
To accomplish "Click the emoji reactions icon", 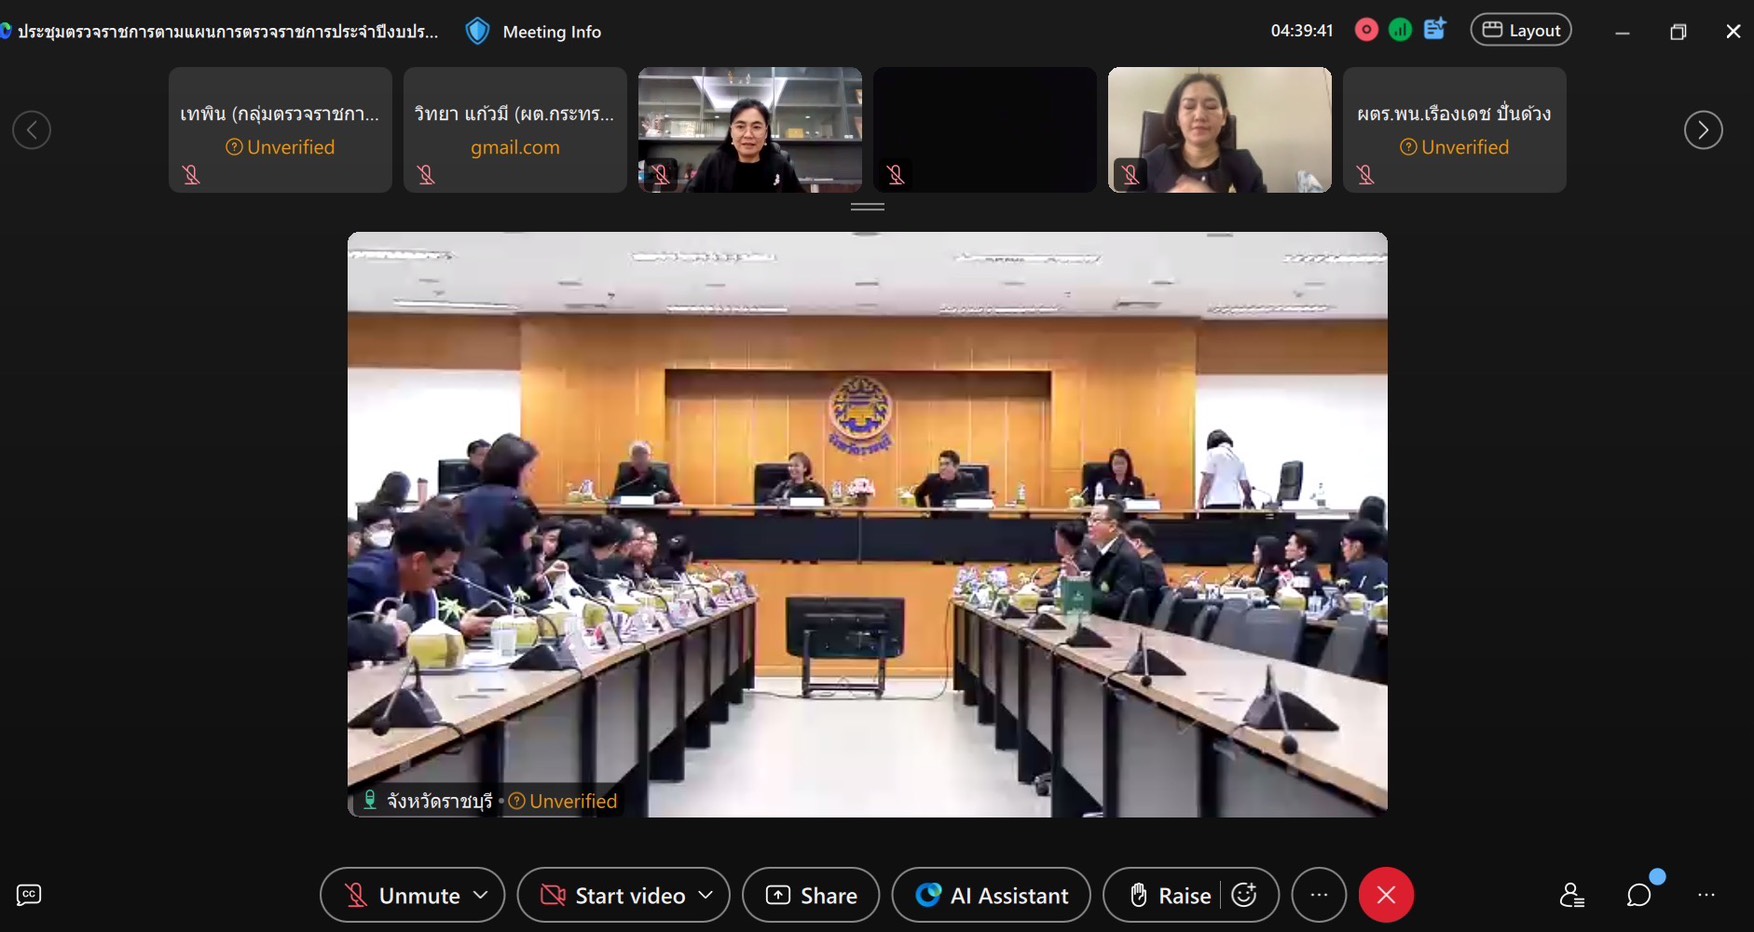I will tap(1244, 895).
